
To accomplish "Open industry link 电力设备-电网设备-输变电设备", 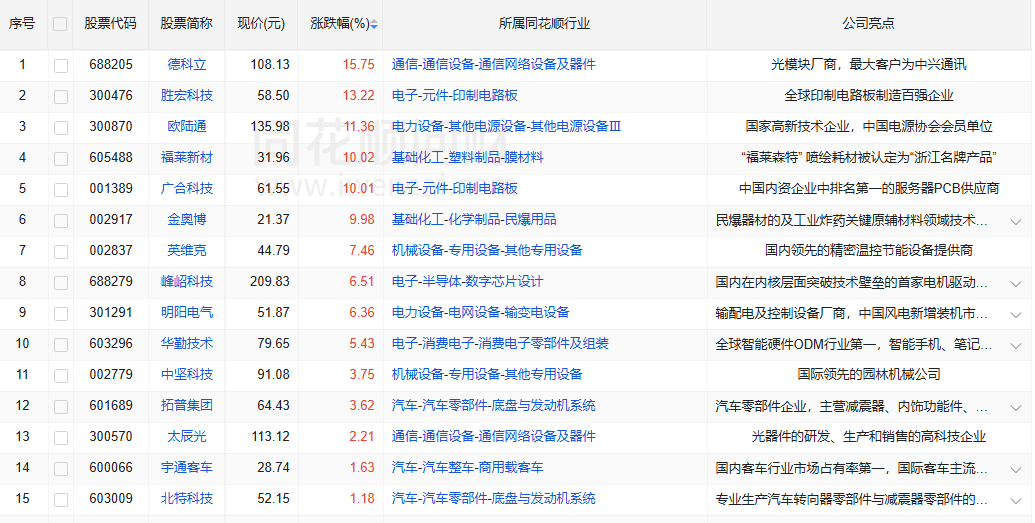I will point(481,313).
